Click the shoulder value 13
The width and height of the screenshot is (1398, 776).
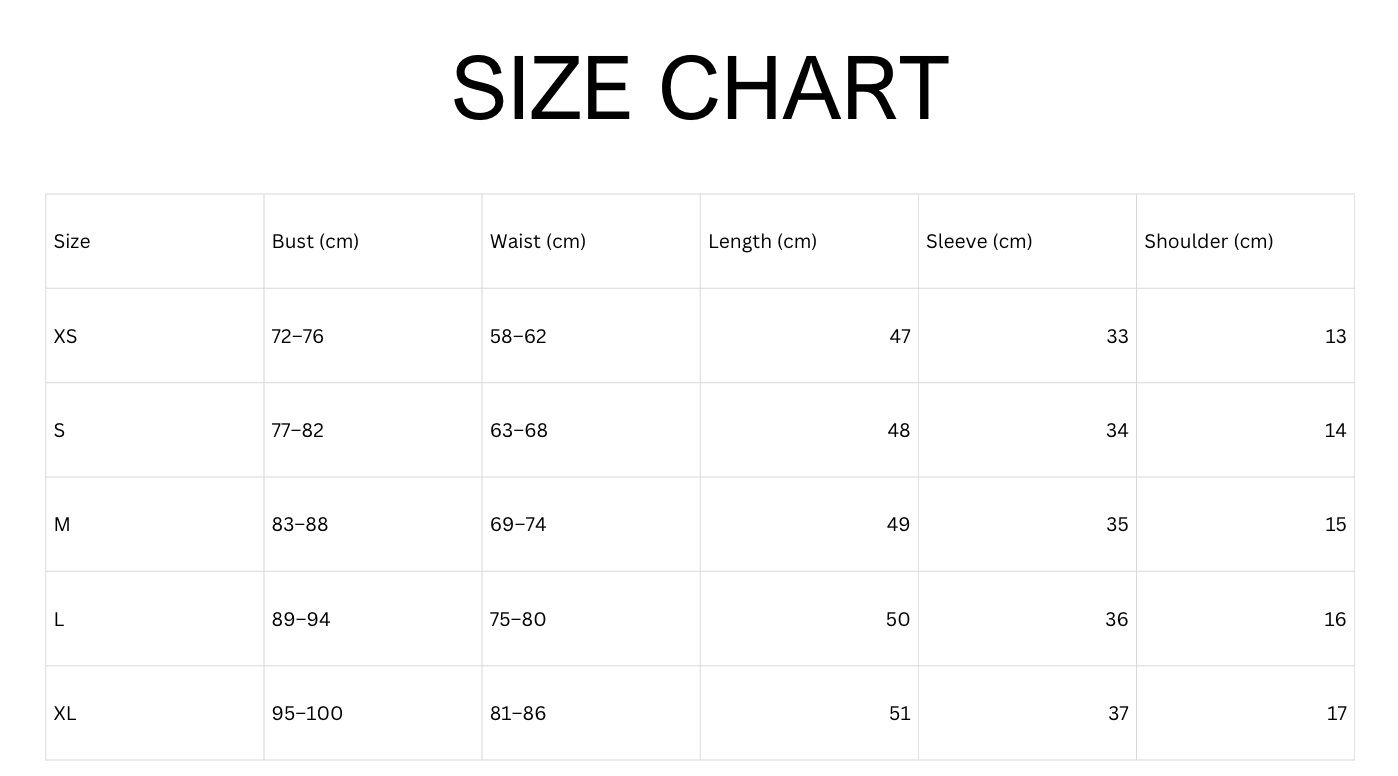coord(1336,336)
